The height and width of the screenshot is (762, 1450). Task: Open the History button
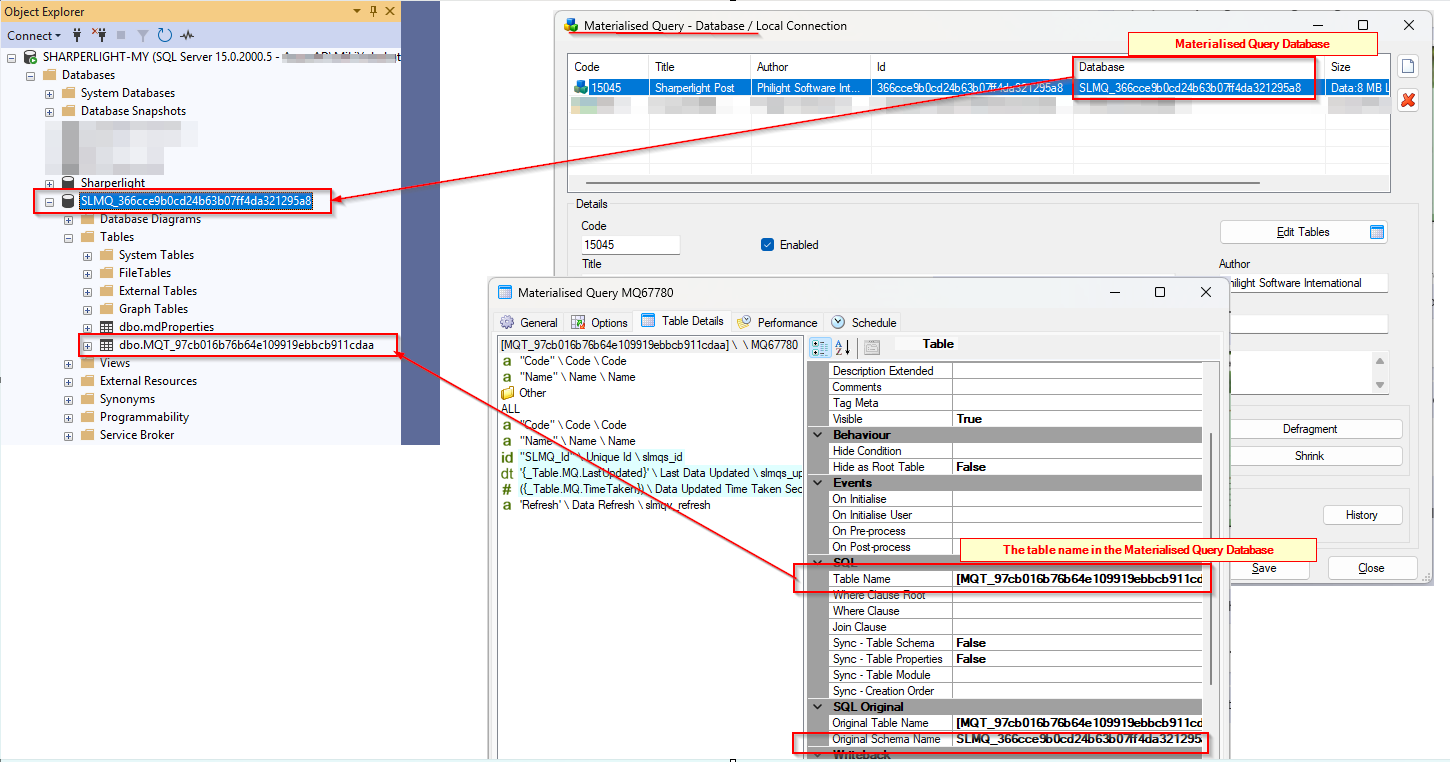pos(1361,515)
